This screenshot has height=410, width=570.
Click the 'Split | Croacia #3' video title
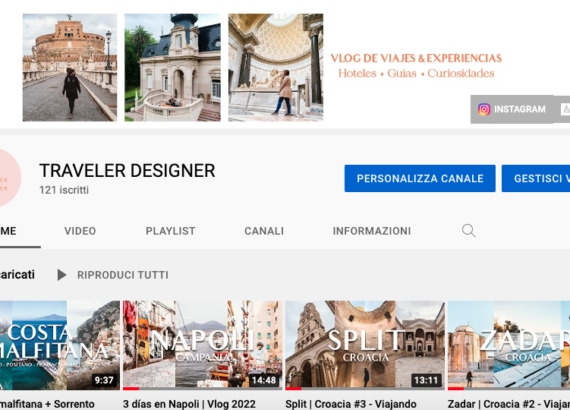pyautogui.click(x=351, y=404)
